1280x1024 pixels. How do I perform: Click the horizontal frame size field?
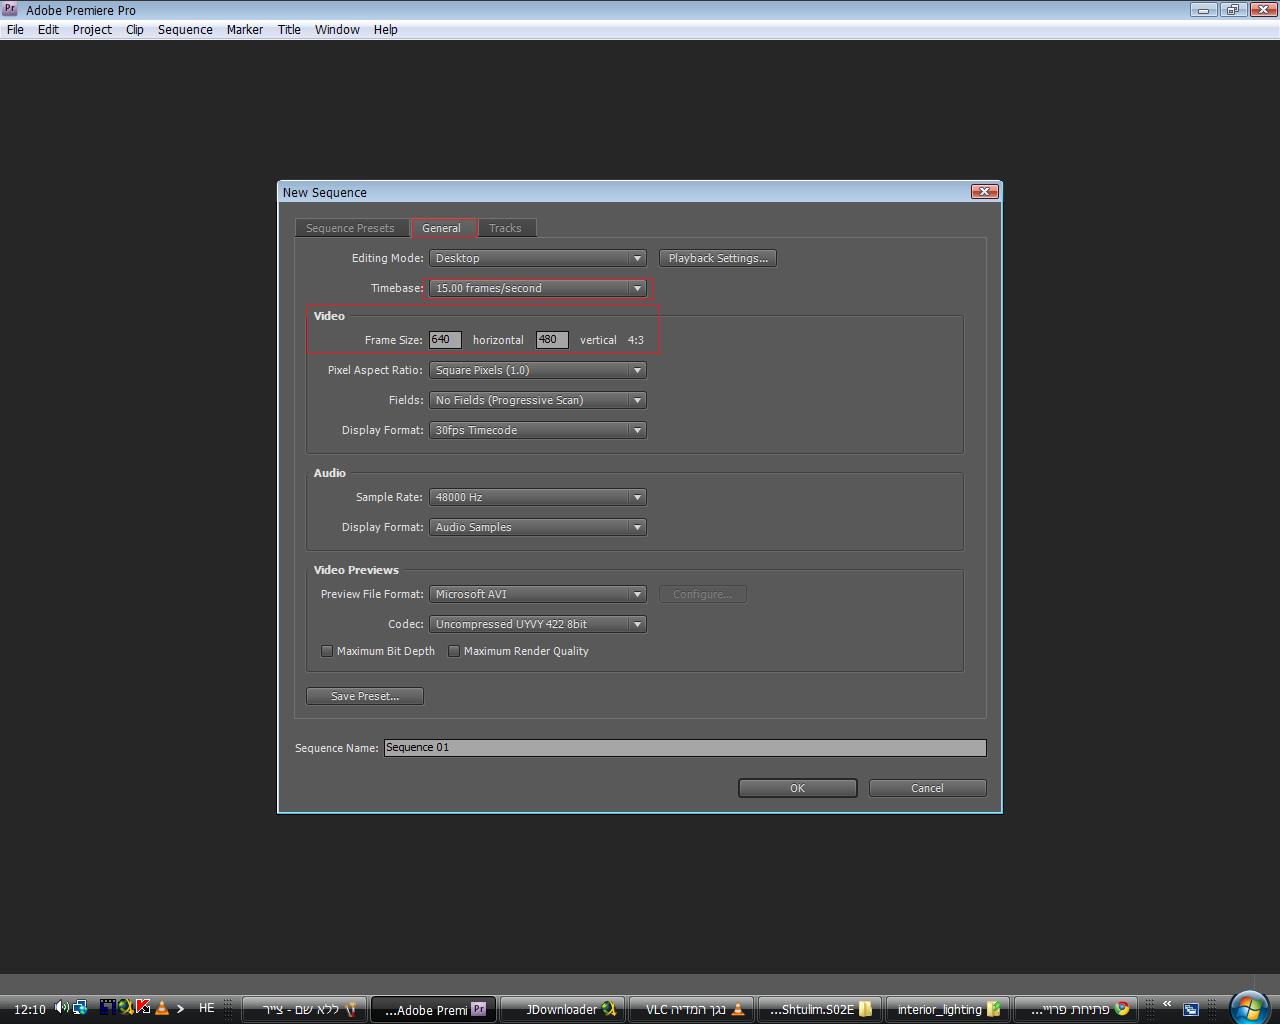pyautogui.click(x=445, y=340)
